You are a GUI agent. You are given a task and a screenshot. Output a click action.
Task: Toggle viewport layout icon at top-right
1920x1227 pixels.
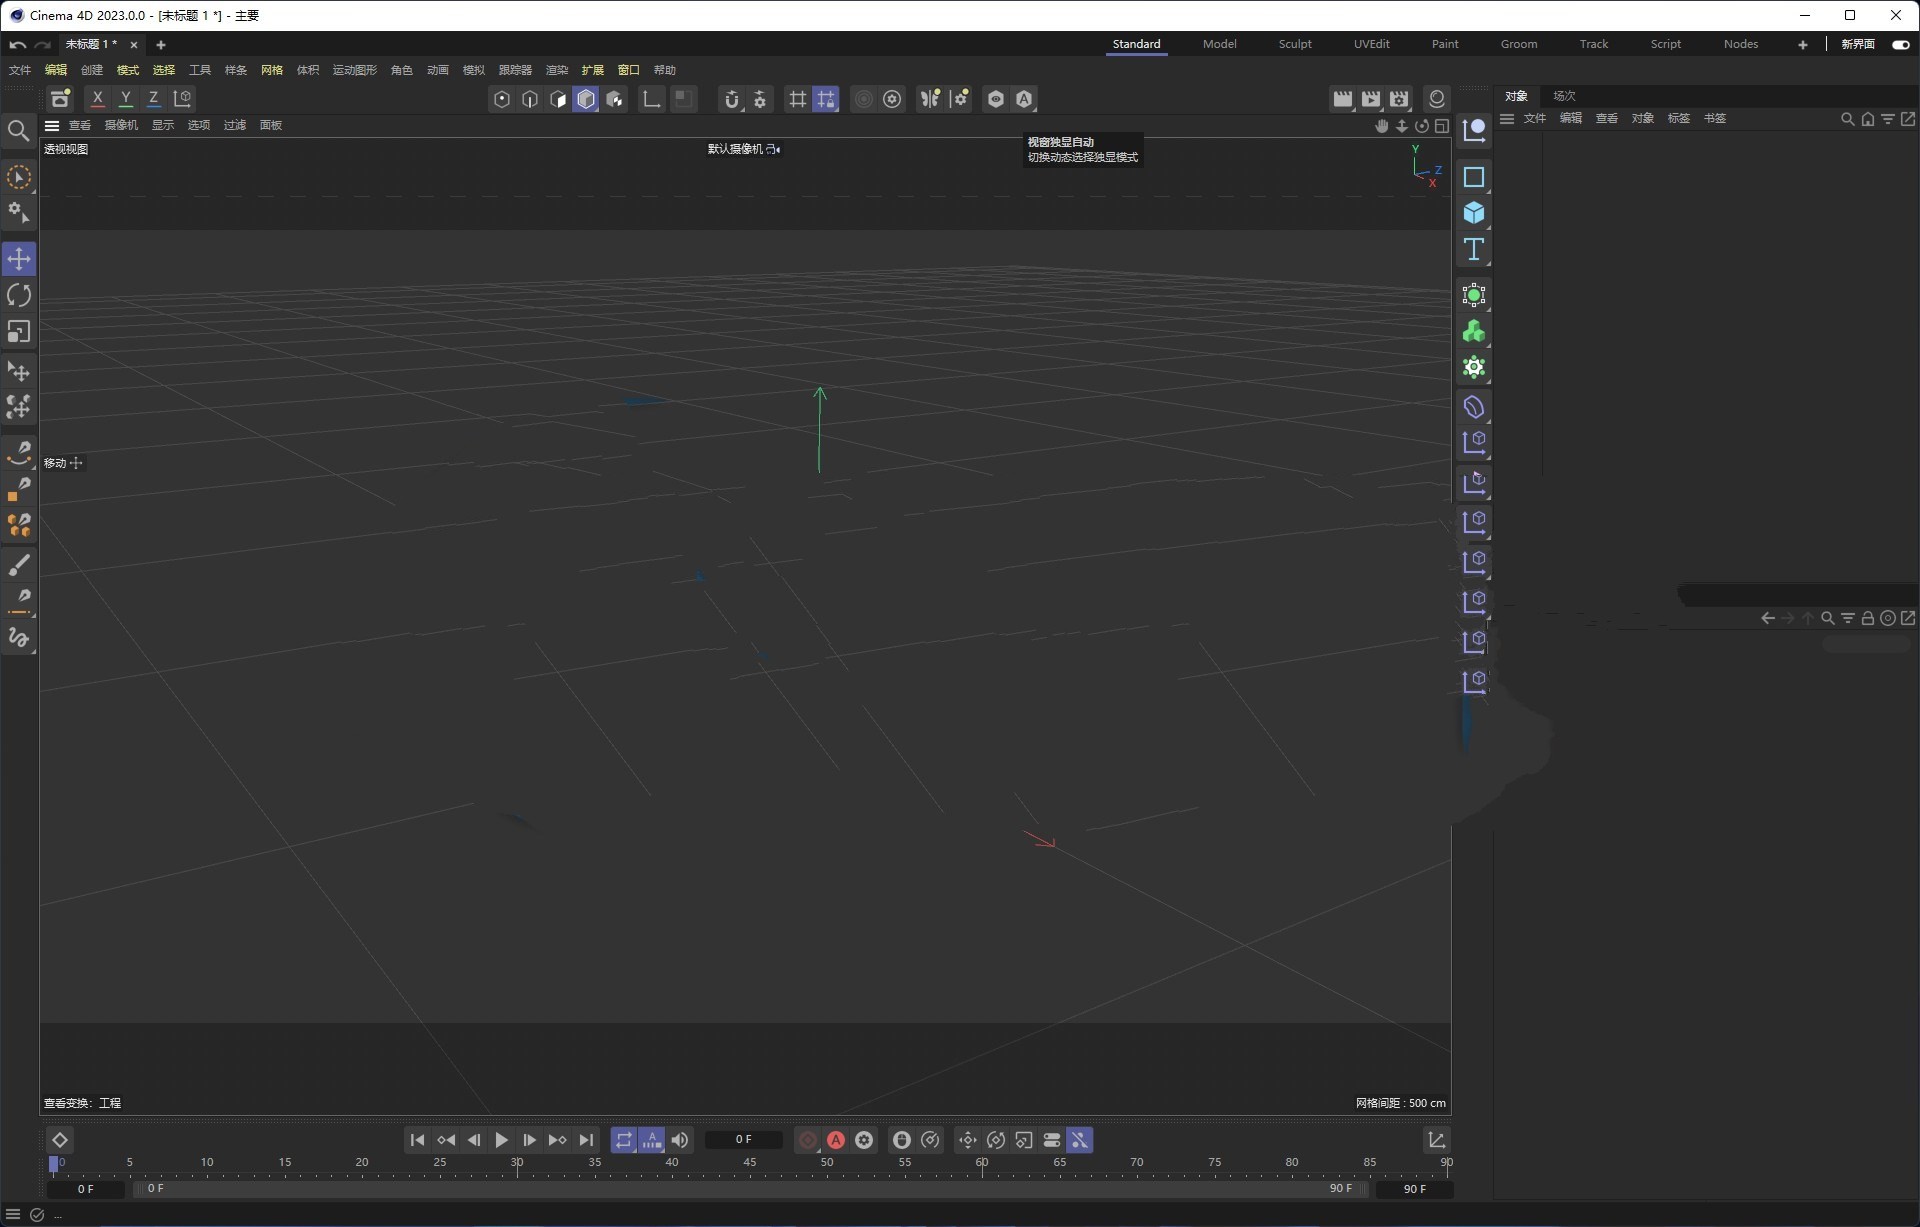(1442, 126)
